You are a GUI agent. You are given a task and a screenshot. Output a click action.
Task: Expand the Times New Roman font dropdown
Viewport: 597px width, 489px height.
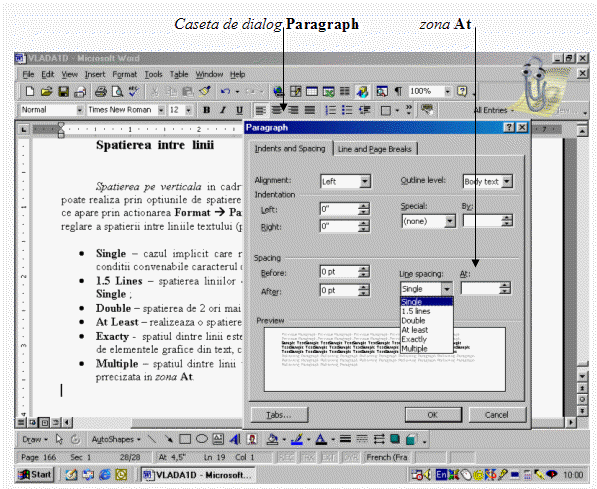161,110
